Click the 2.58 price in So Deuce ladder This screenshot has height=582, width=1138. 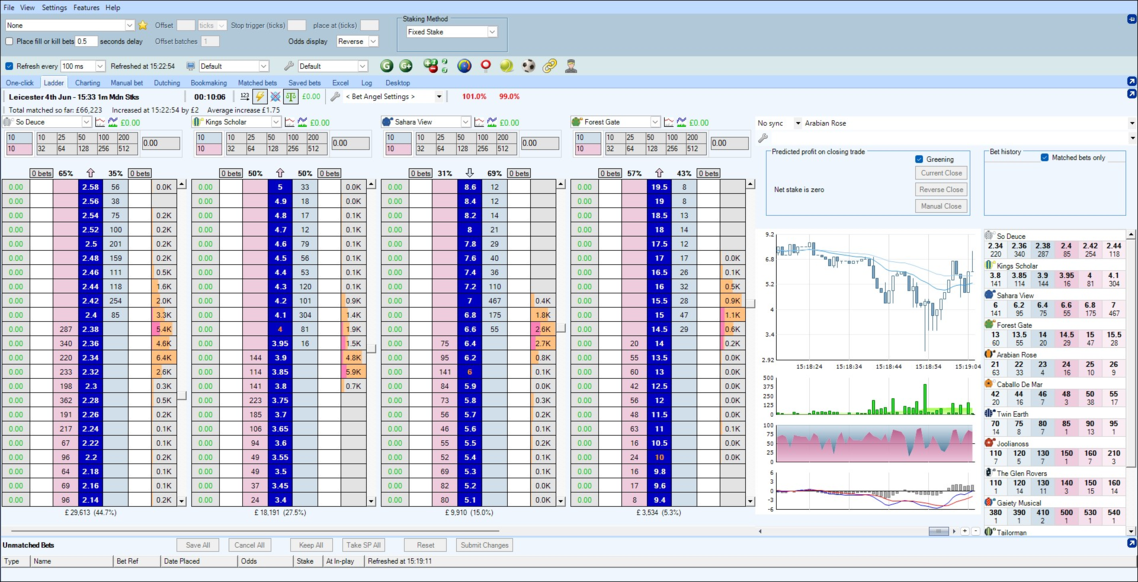coord(91,187)
